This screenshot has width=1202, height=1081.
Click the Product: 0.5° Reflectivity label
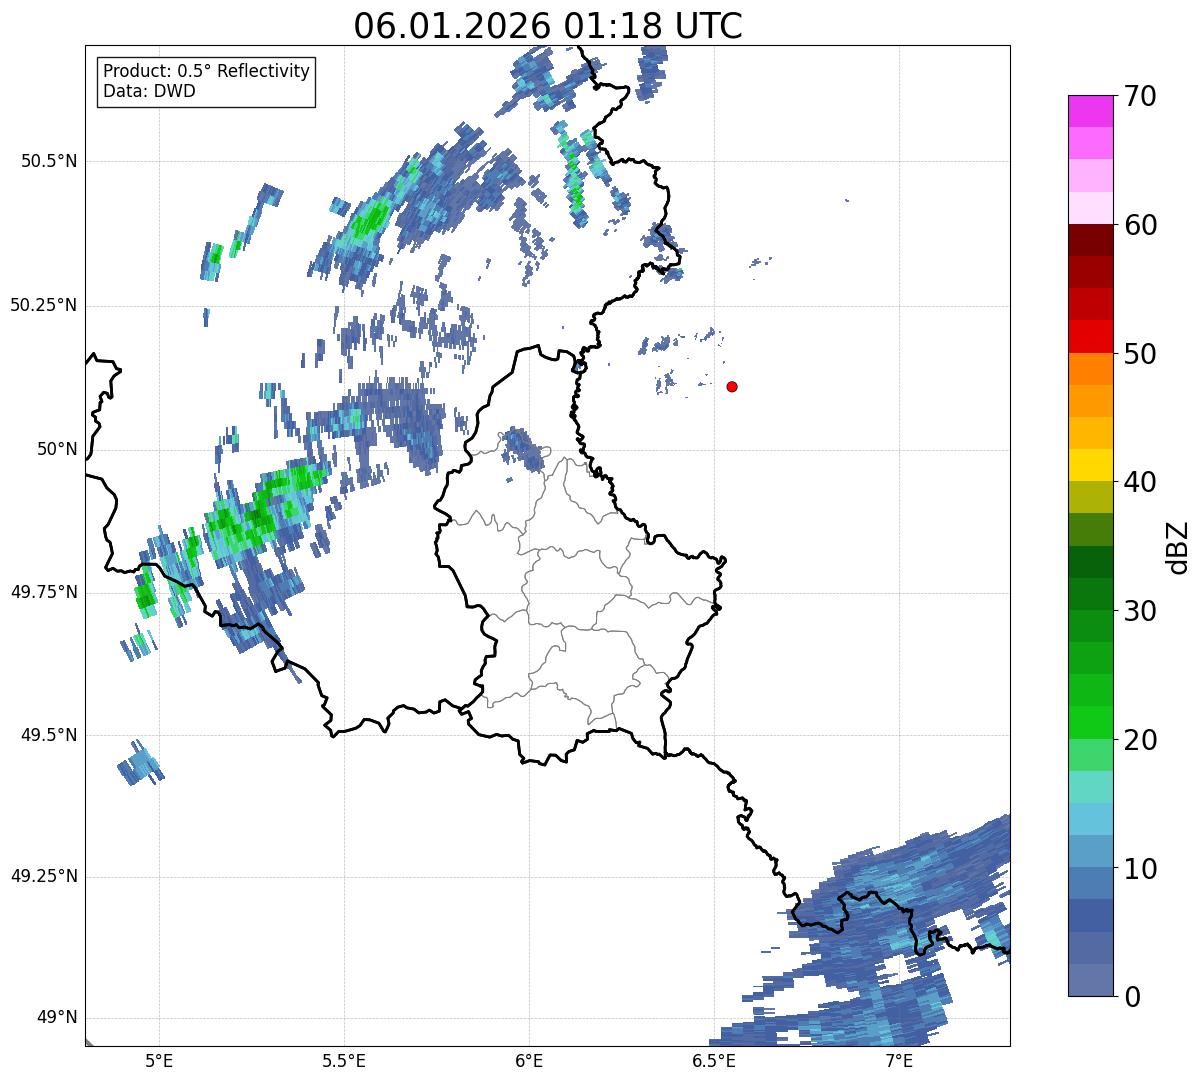[206, 71]
